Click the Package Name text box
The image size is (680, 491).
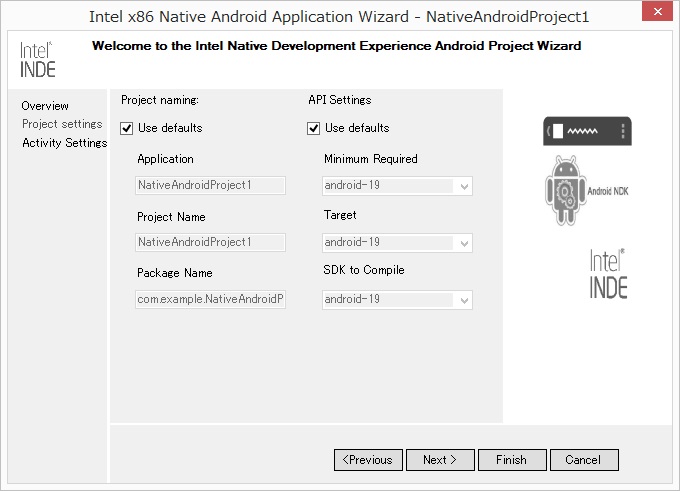coord(211,299)
